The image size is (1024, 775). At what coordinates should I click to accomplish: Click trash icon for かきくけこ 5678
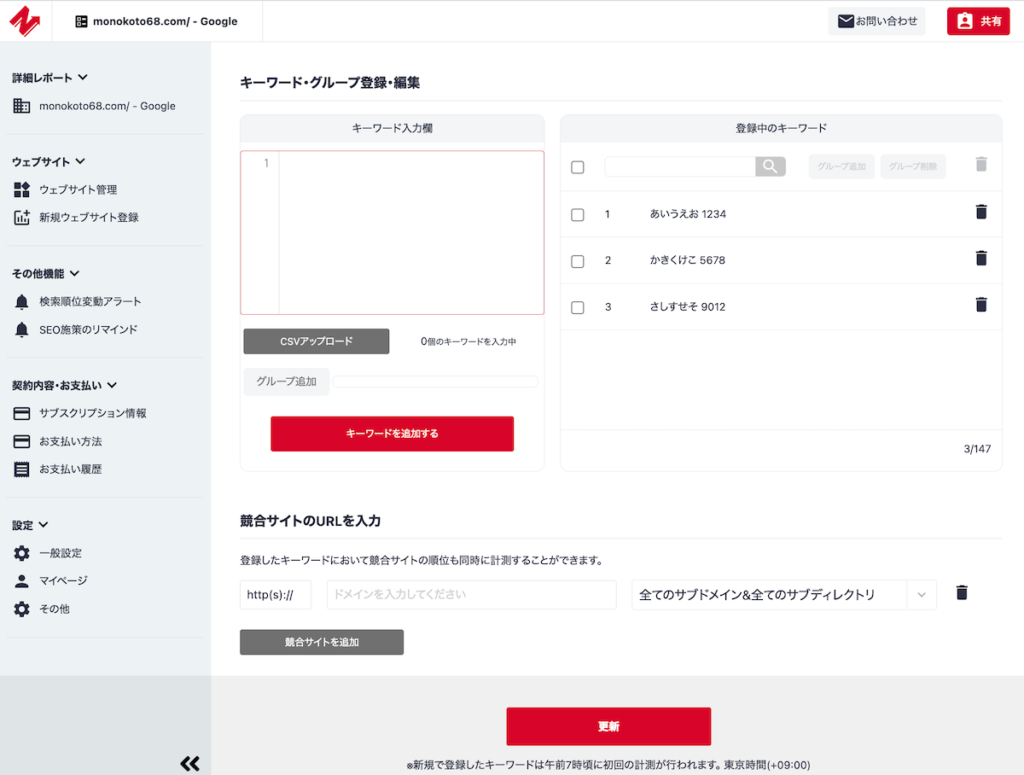pos(980,258)
